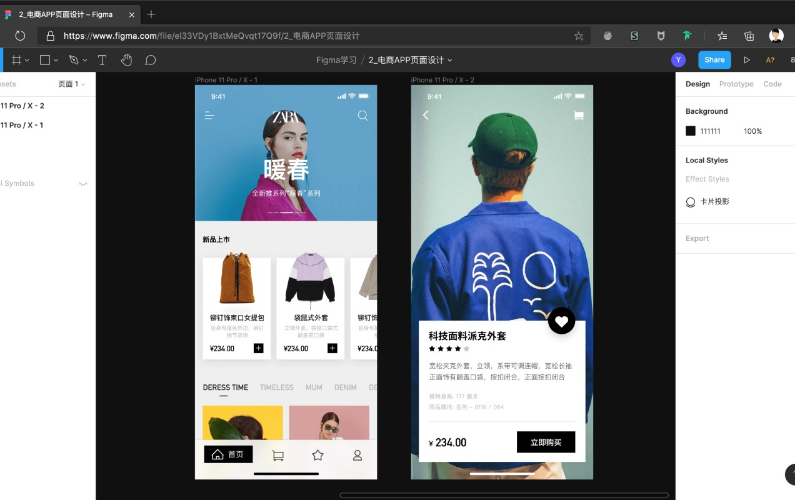Open a new browser tab

[151, 15]
